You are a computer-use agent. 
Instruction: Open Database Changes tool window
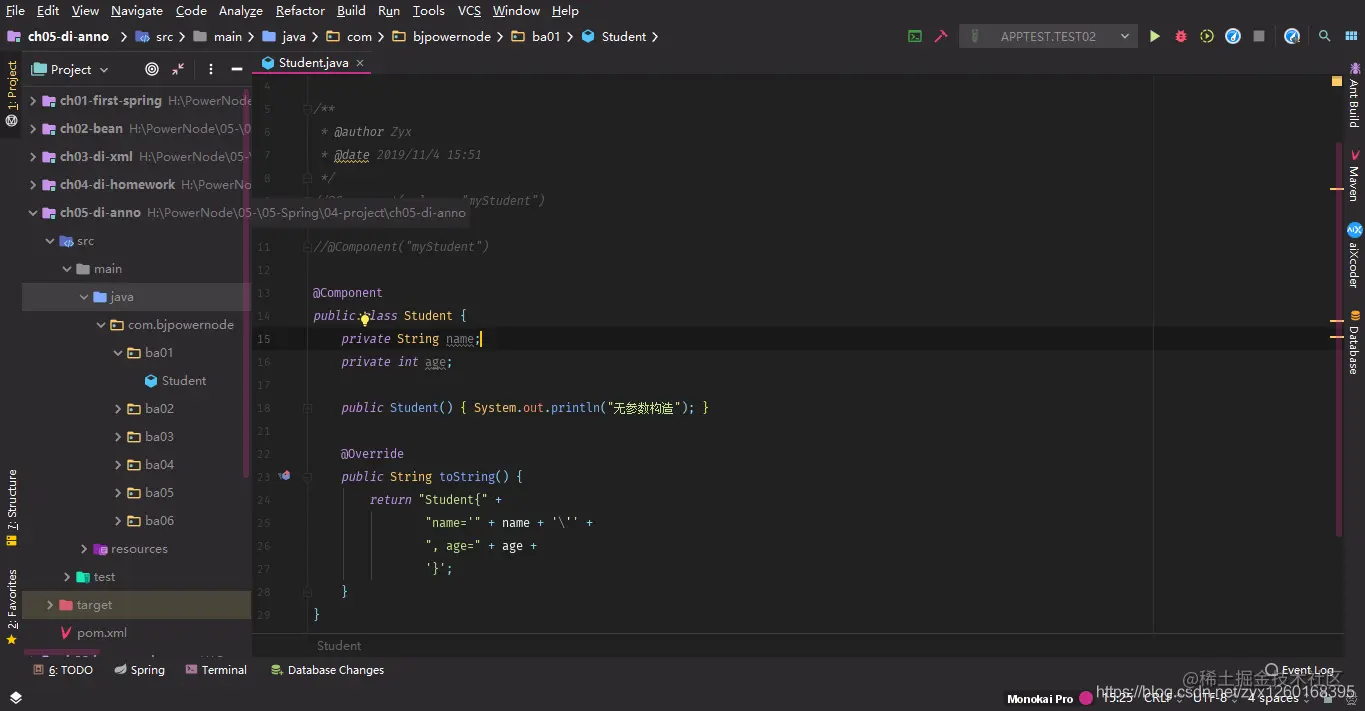tap(327, 670)
